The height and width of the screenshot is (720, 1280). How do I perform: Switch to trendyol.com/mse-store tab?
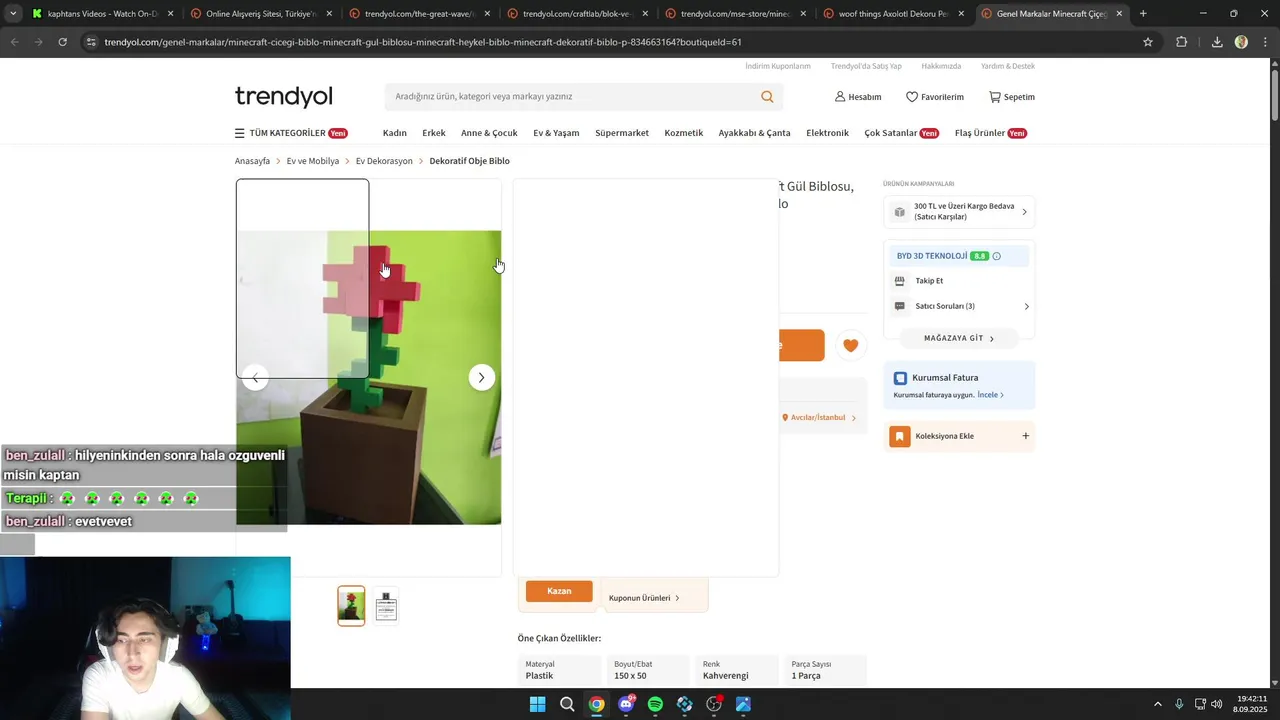point(734,14)
